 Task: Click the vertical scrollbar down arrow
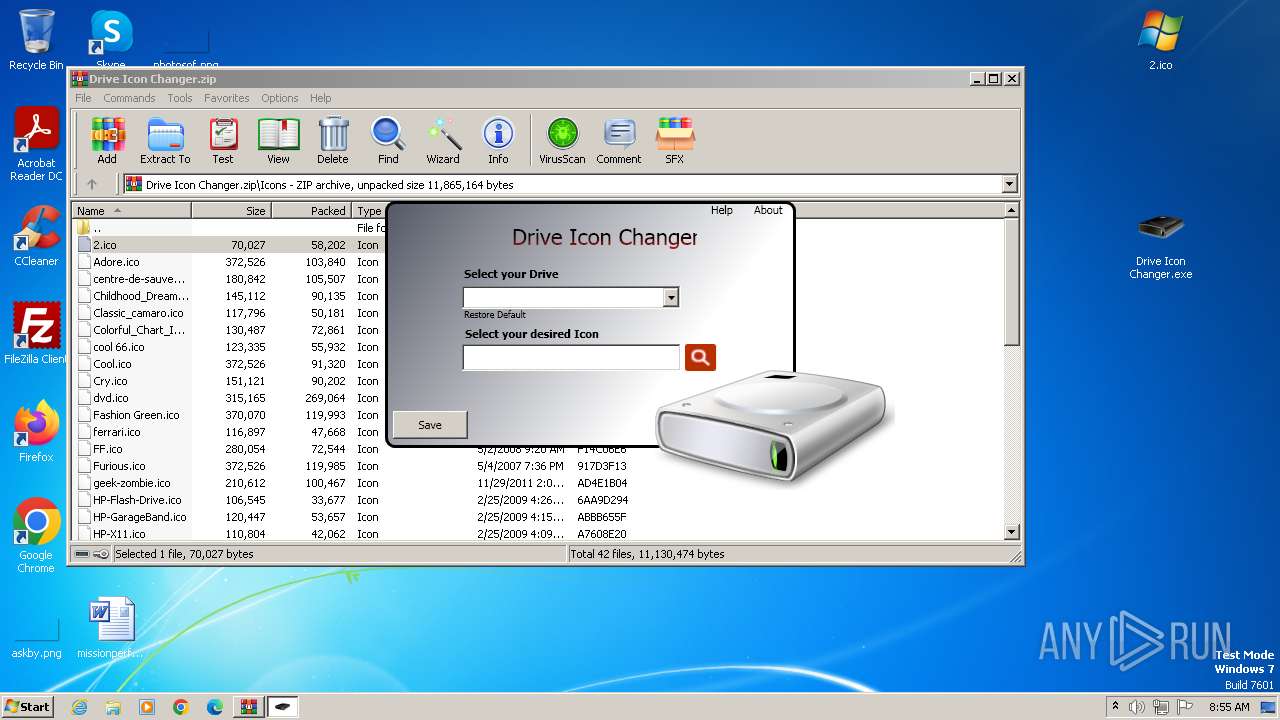[x=1011, y=532]
